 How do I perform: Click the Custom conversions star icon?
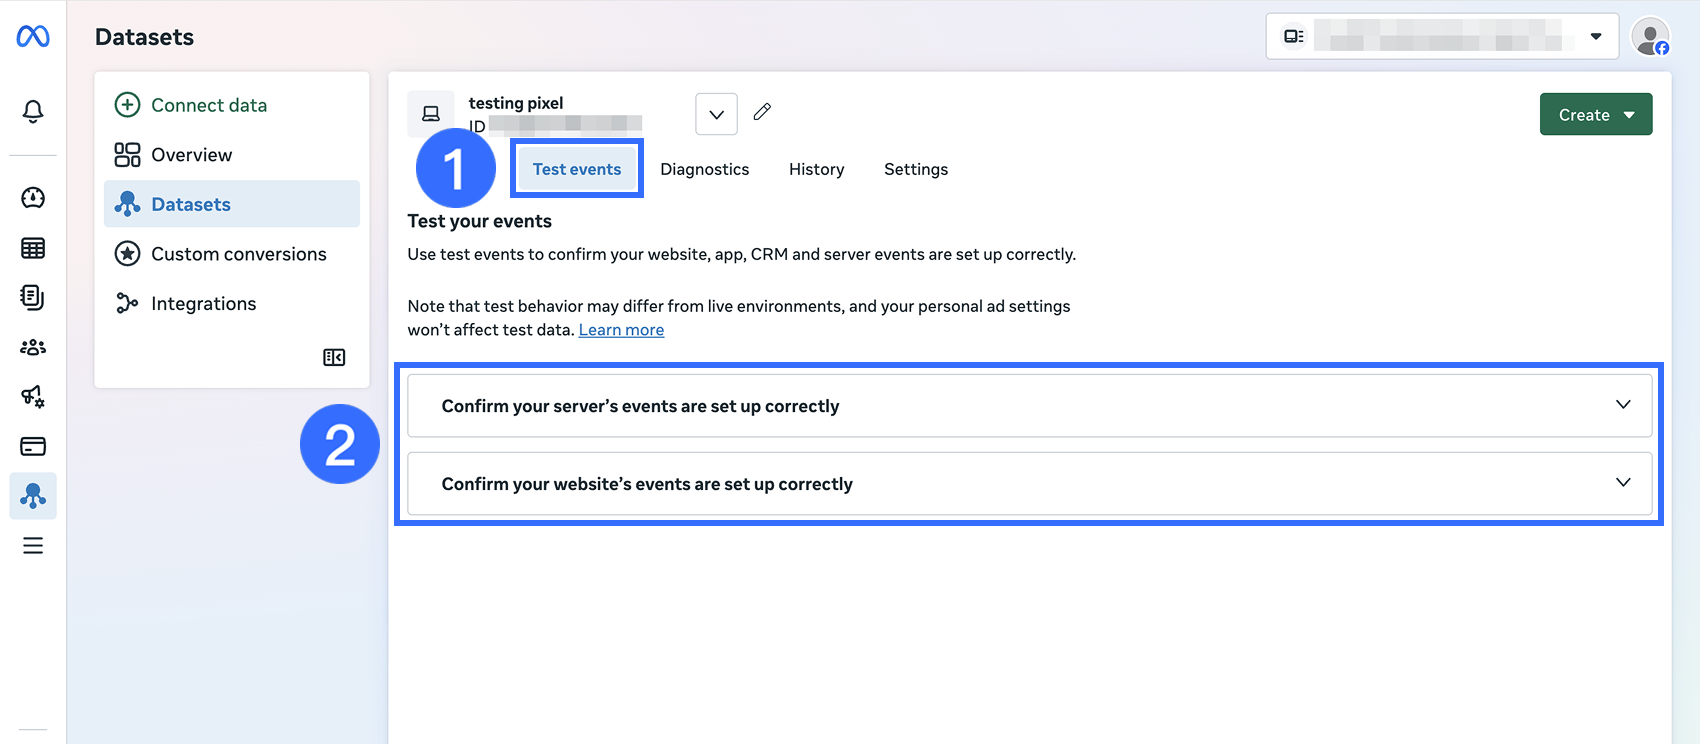[127, 254]
